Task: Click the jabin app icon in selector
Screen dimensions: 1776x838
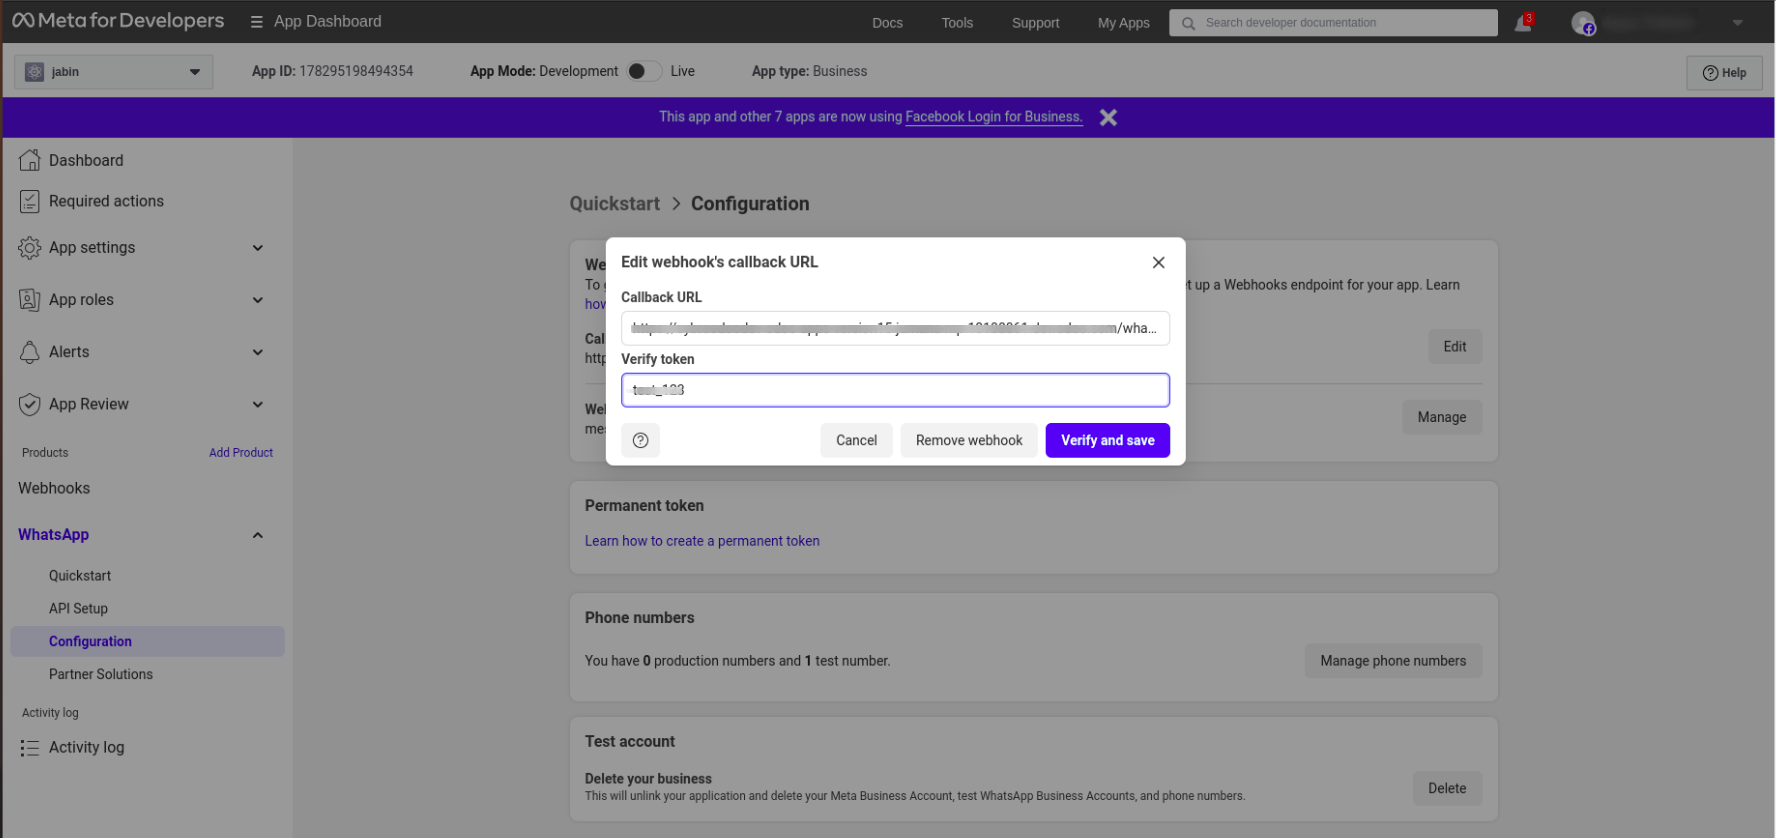Action: [x=34, y=72]
